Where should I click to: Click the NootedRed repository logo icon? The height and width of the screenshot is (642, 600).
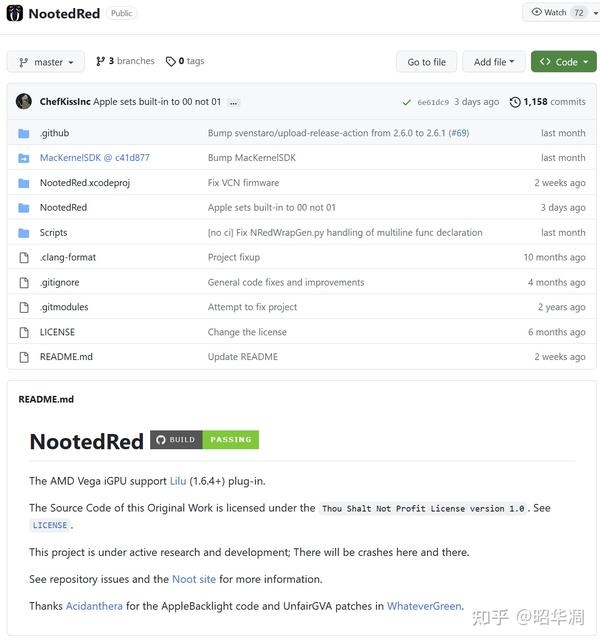click(x=15, y=13)
